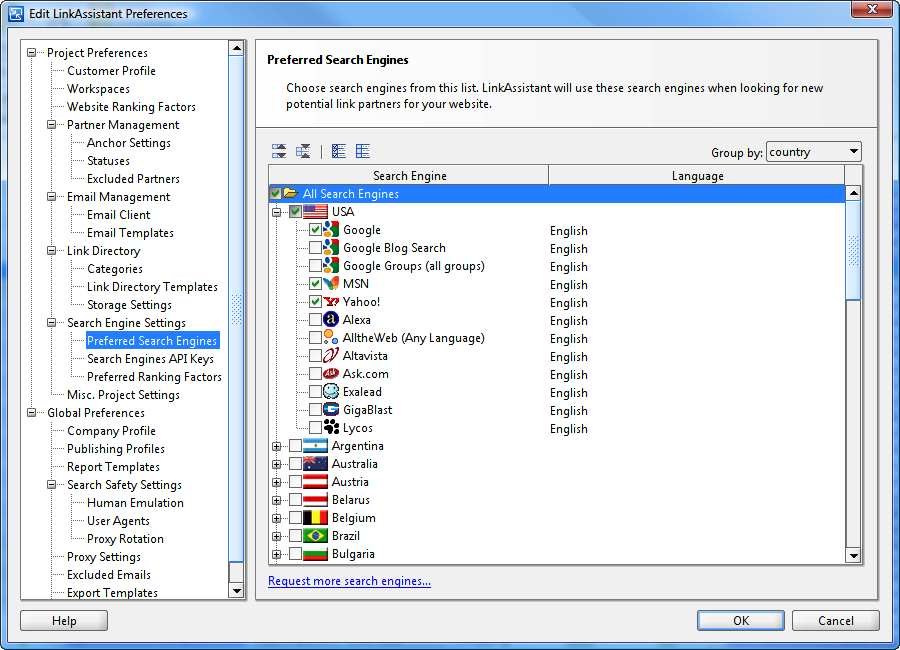Click the Help button

tap(64, 620)
